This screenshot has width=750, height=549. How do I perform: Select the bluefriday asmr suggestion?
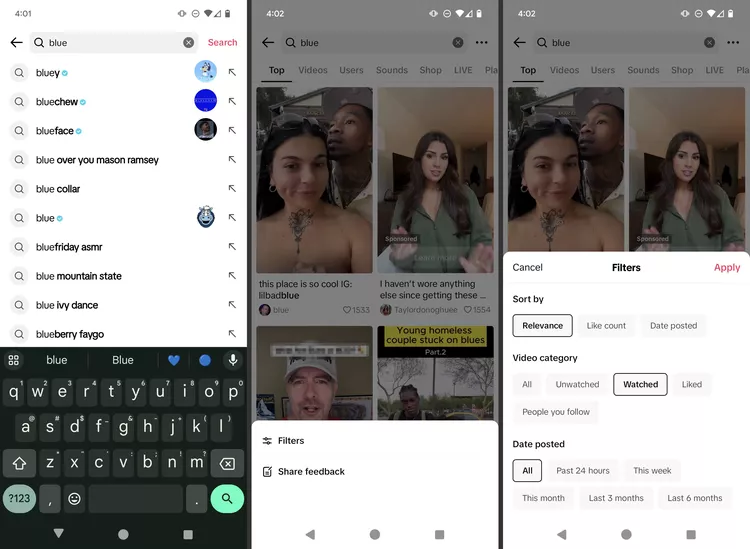point(69,247)
